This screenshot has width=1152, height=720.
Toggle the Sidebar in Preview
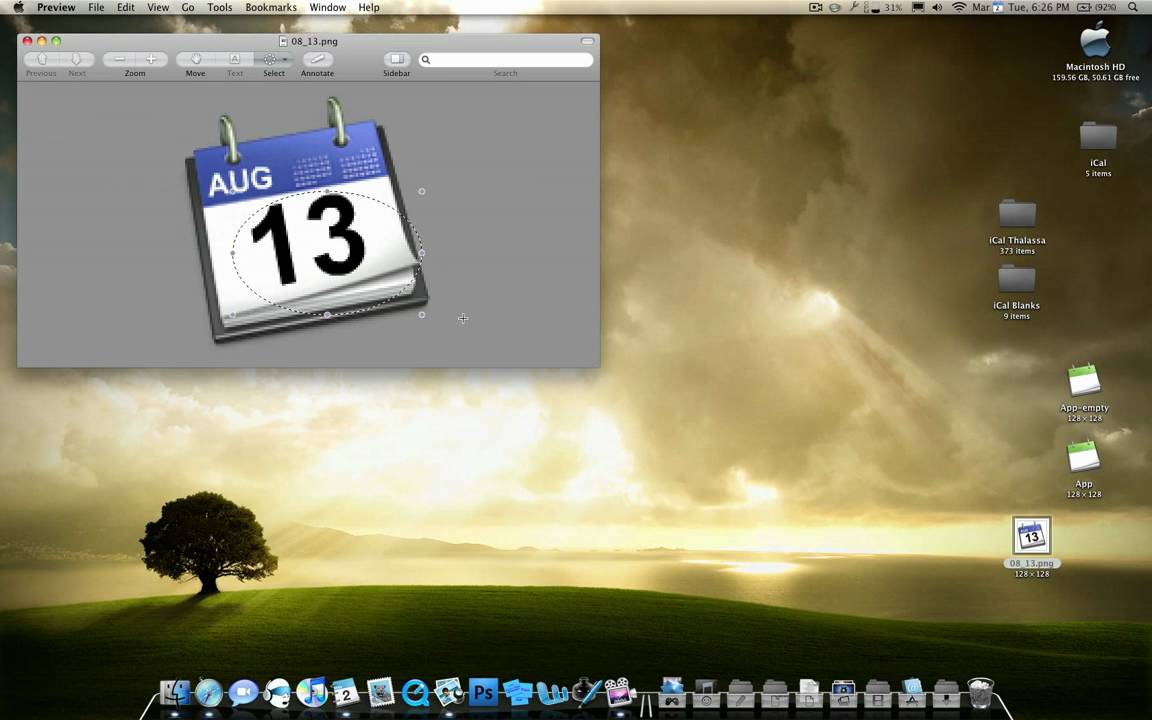(x=396, y=59)
